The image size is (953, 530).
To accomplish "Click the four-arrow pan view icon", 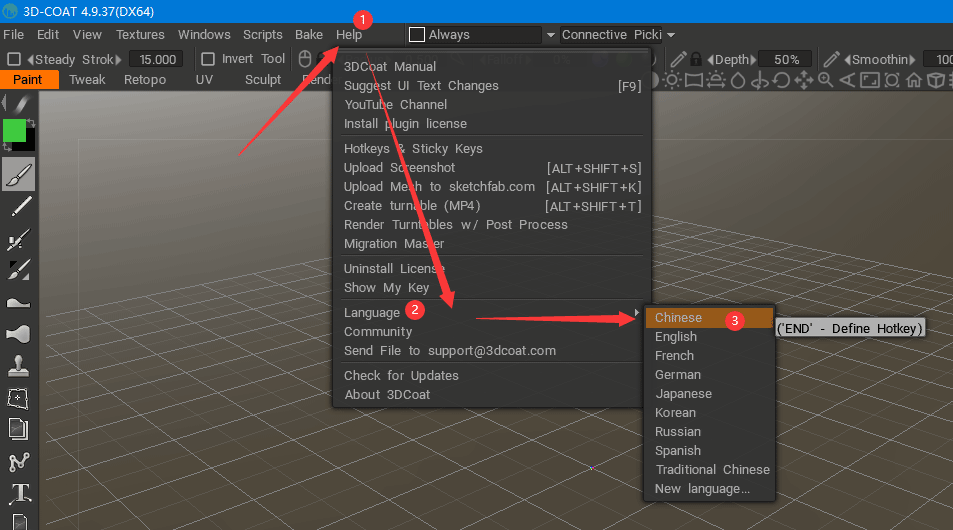I will [803, 80].
